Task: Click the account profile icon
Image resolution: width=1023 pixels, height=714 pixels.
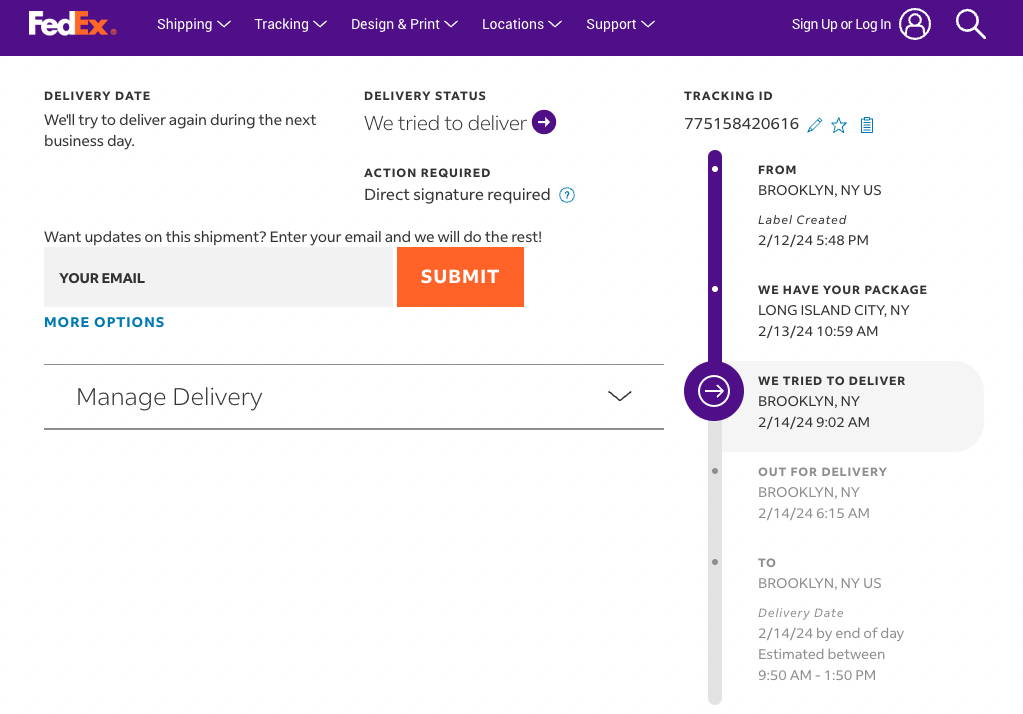Action: pyautogui.click(x=914, y=24)
